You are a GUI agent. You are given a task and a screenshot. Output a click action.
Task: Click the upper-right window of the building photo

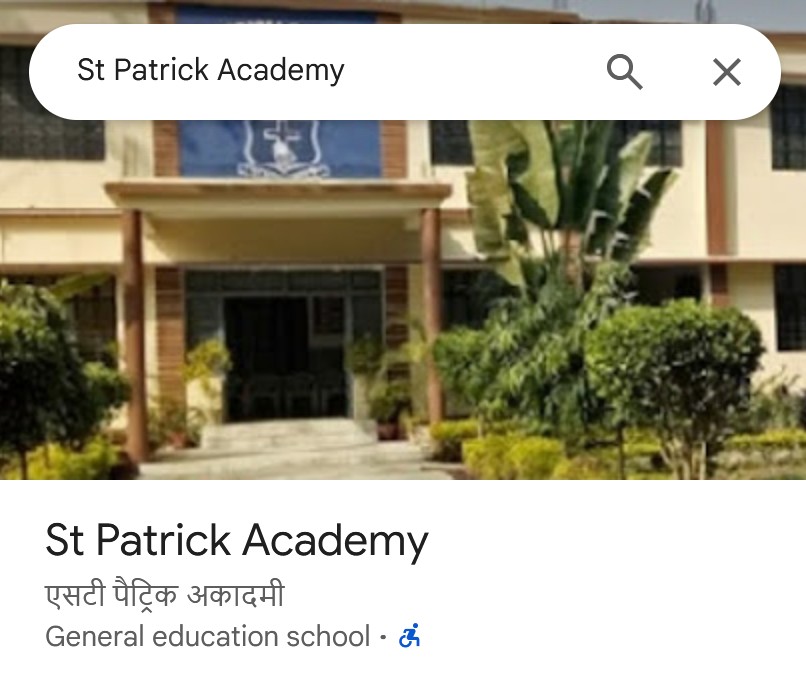[789, 135]
